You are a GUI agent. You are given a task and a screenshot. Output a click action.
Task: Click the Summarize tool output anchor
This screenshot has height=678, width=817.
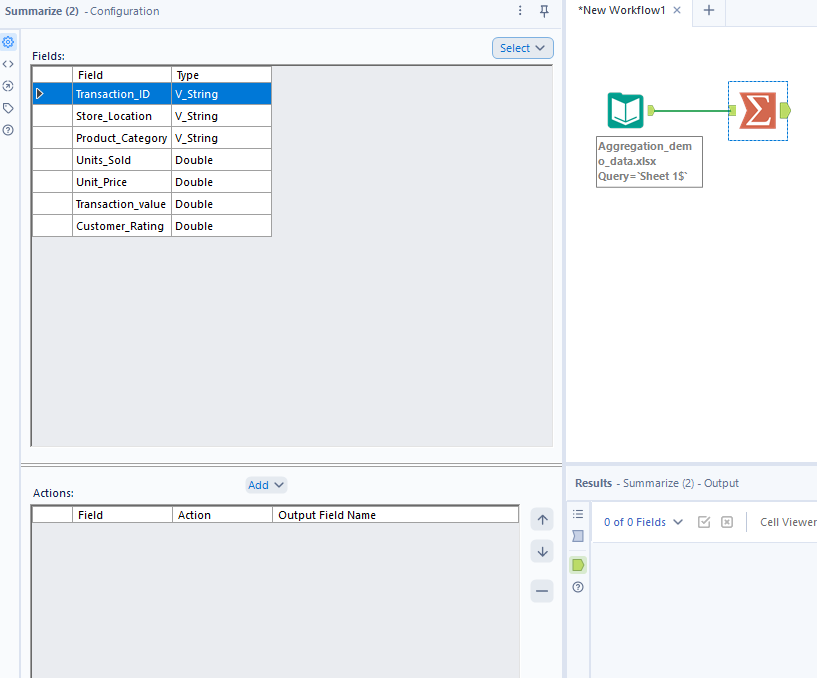tap(785, 110)
